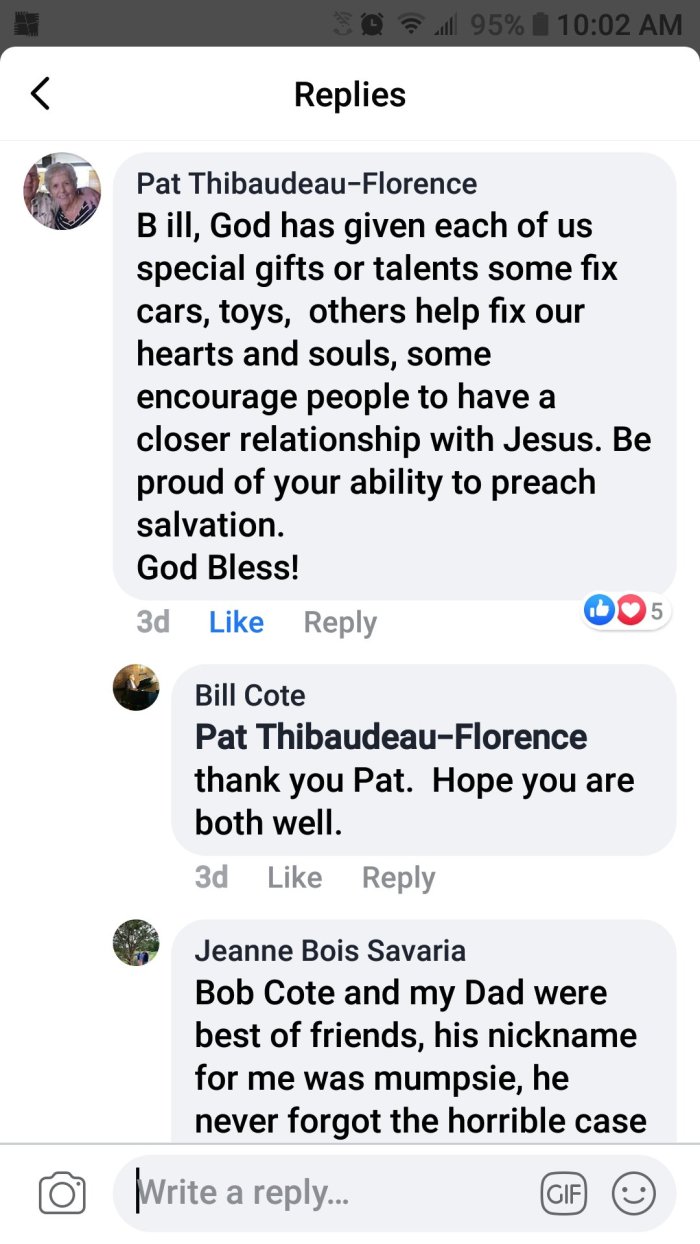Open the camera icon to attach photo
Screen dimensions: 700x1244
click(x=62, y=1194)
